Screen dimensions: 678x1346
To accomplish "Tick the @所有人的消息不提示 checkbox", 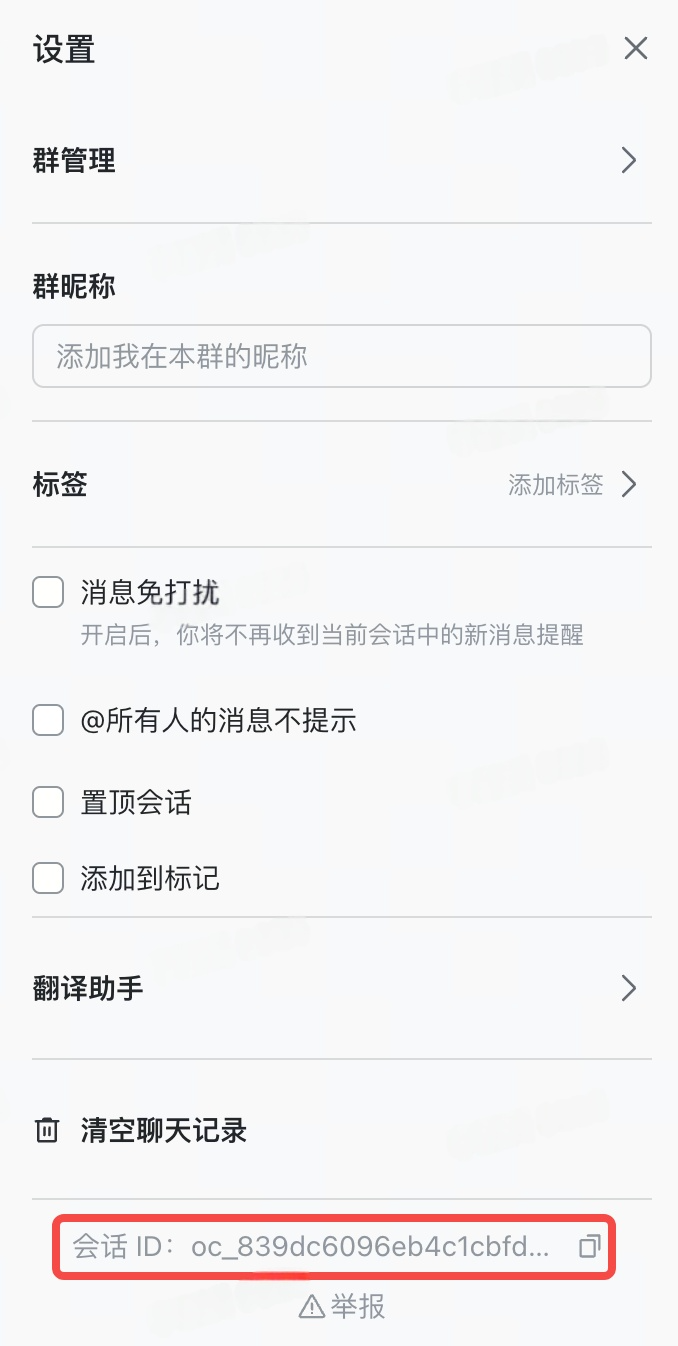I will click(48, 720).
